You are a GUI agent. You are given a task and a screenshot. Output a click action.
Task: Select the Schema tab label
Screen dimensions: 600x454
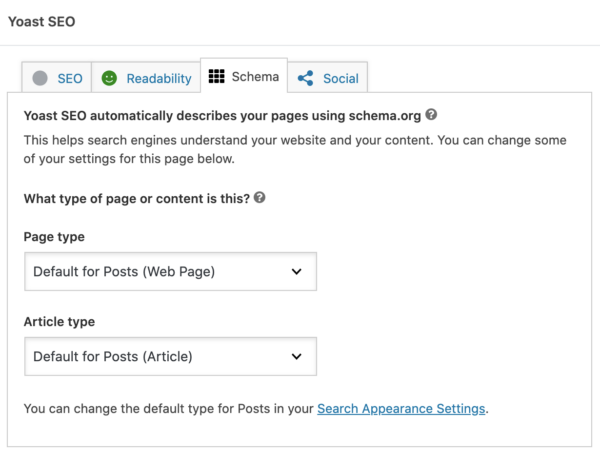(255, 76)
